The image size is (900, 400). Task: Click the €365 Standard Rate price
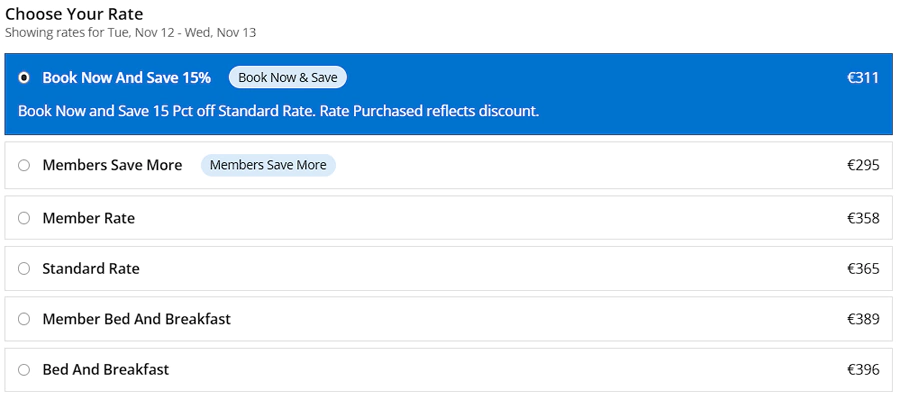pyautogui.click(x=862, y=269)
